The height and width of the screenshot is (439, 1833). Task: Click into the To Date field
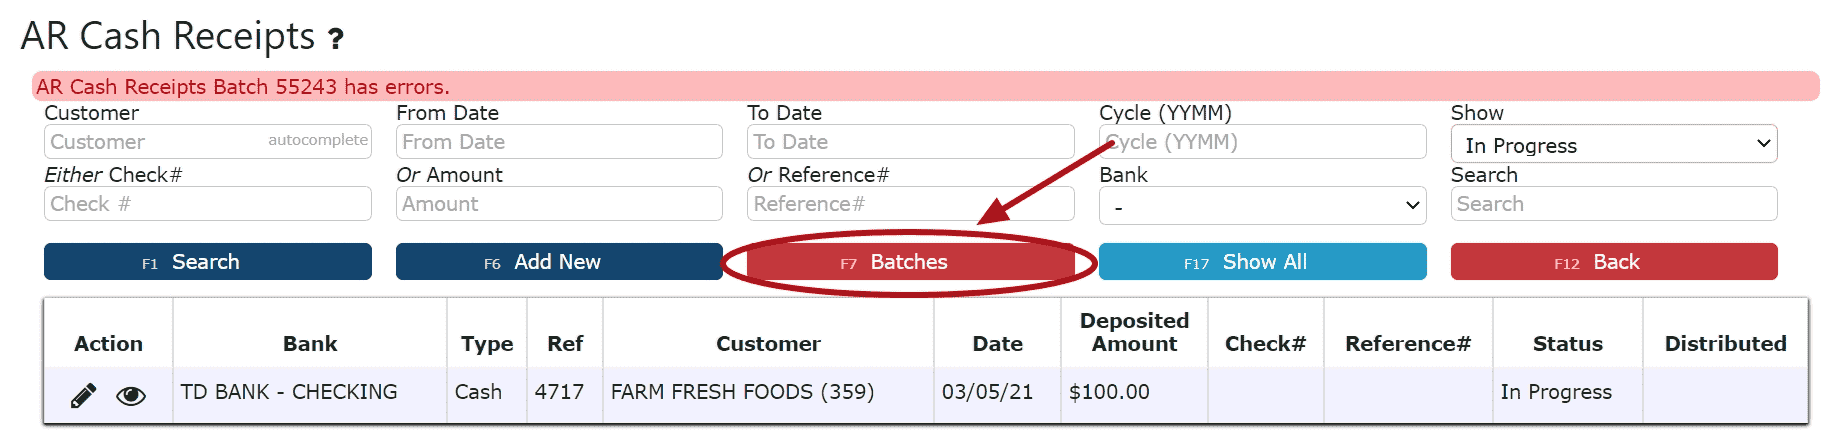pyautogui.click(x=910, y=142)
